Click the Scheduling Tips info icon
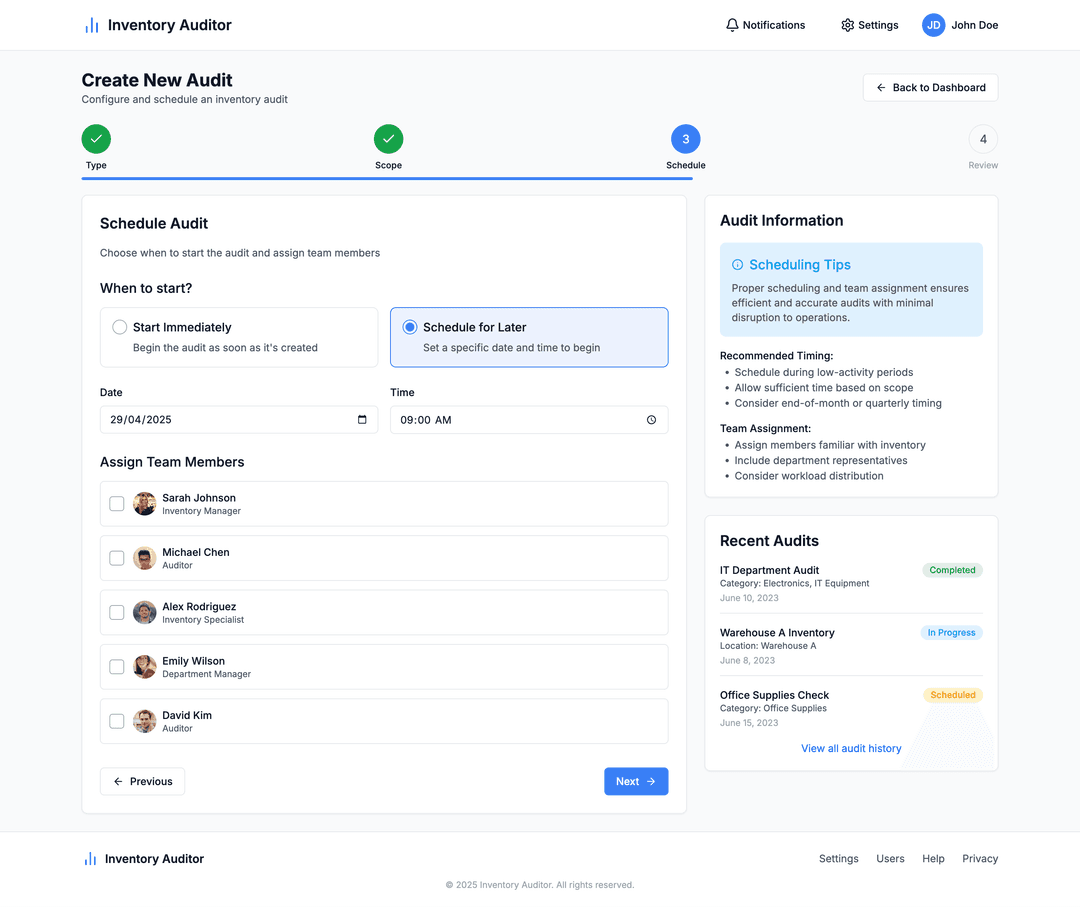 click(x=738, y=265)
